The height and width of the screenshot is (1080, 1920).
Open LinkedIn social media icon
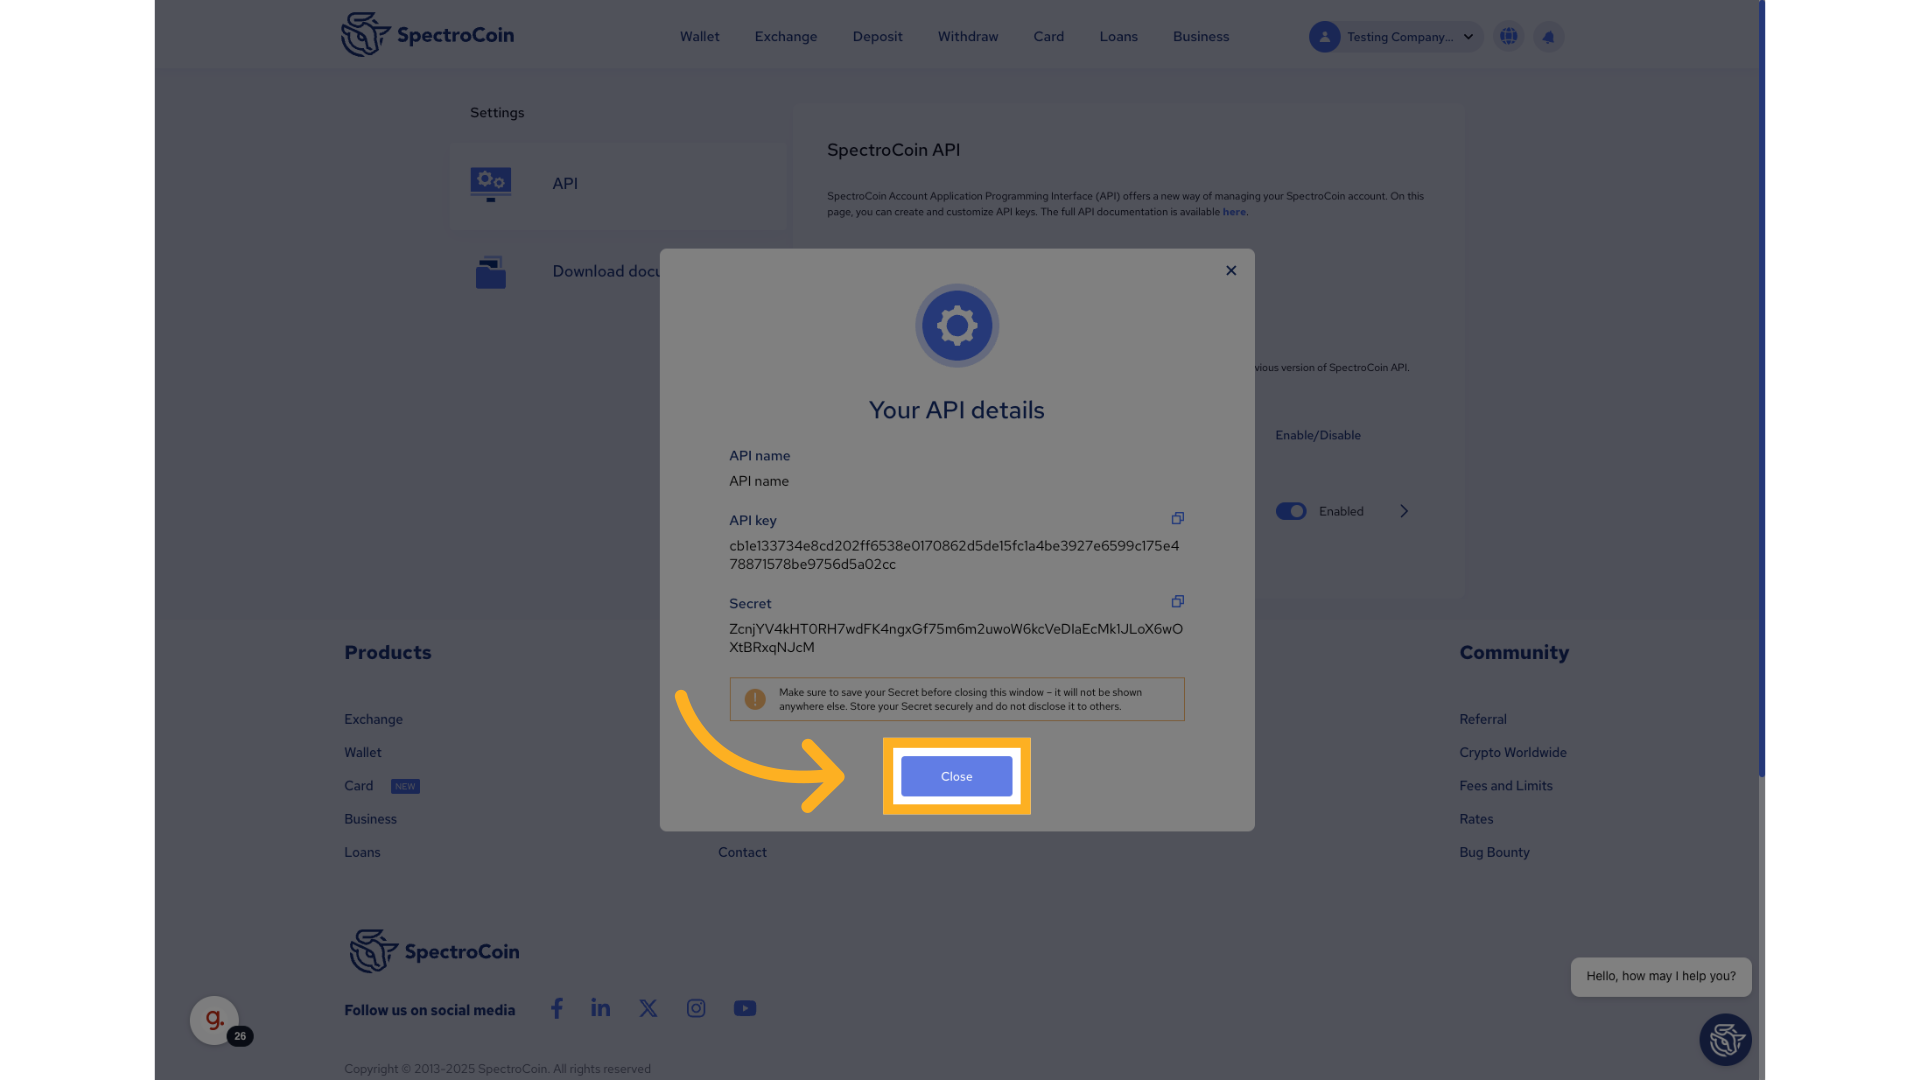click(600, 1008)
